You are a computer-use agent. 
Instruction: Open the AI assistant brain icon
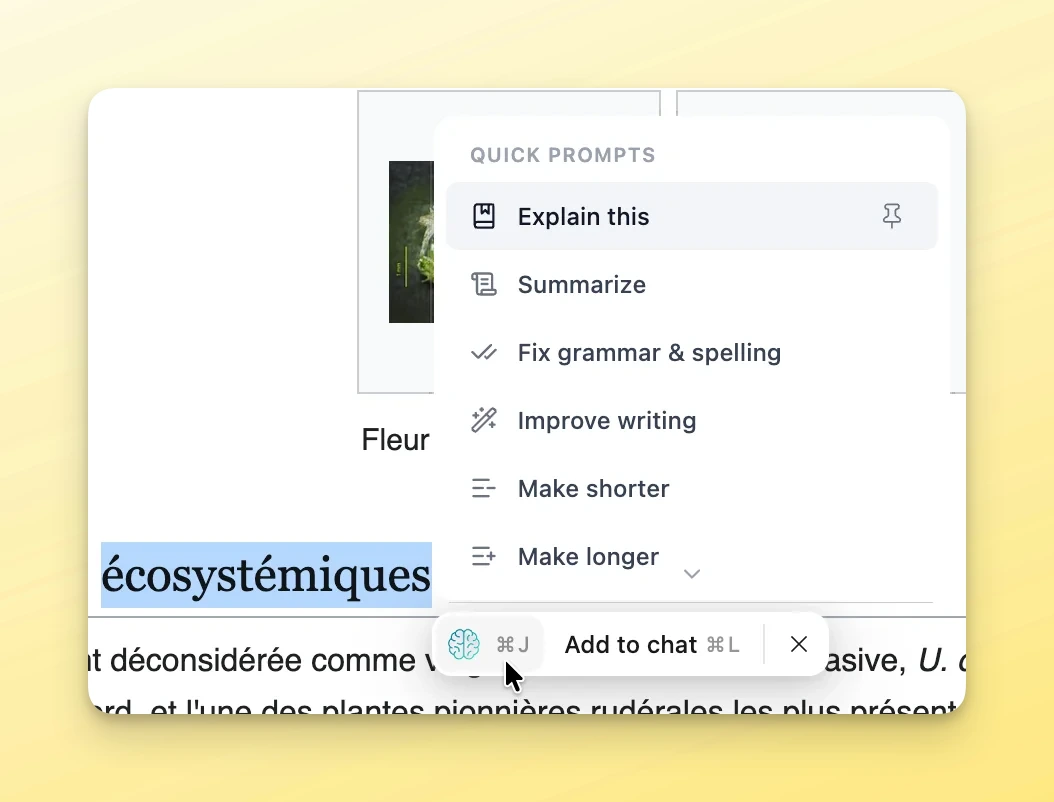pos(464,644)
